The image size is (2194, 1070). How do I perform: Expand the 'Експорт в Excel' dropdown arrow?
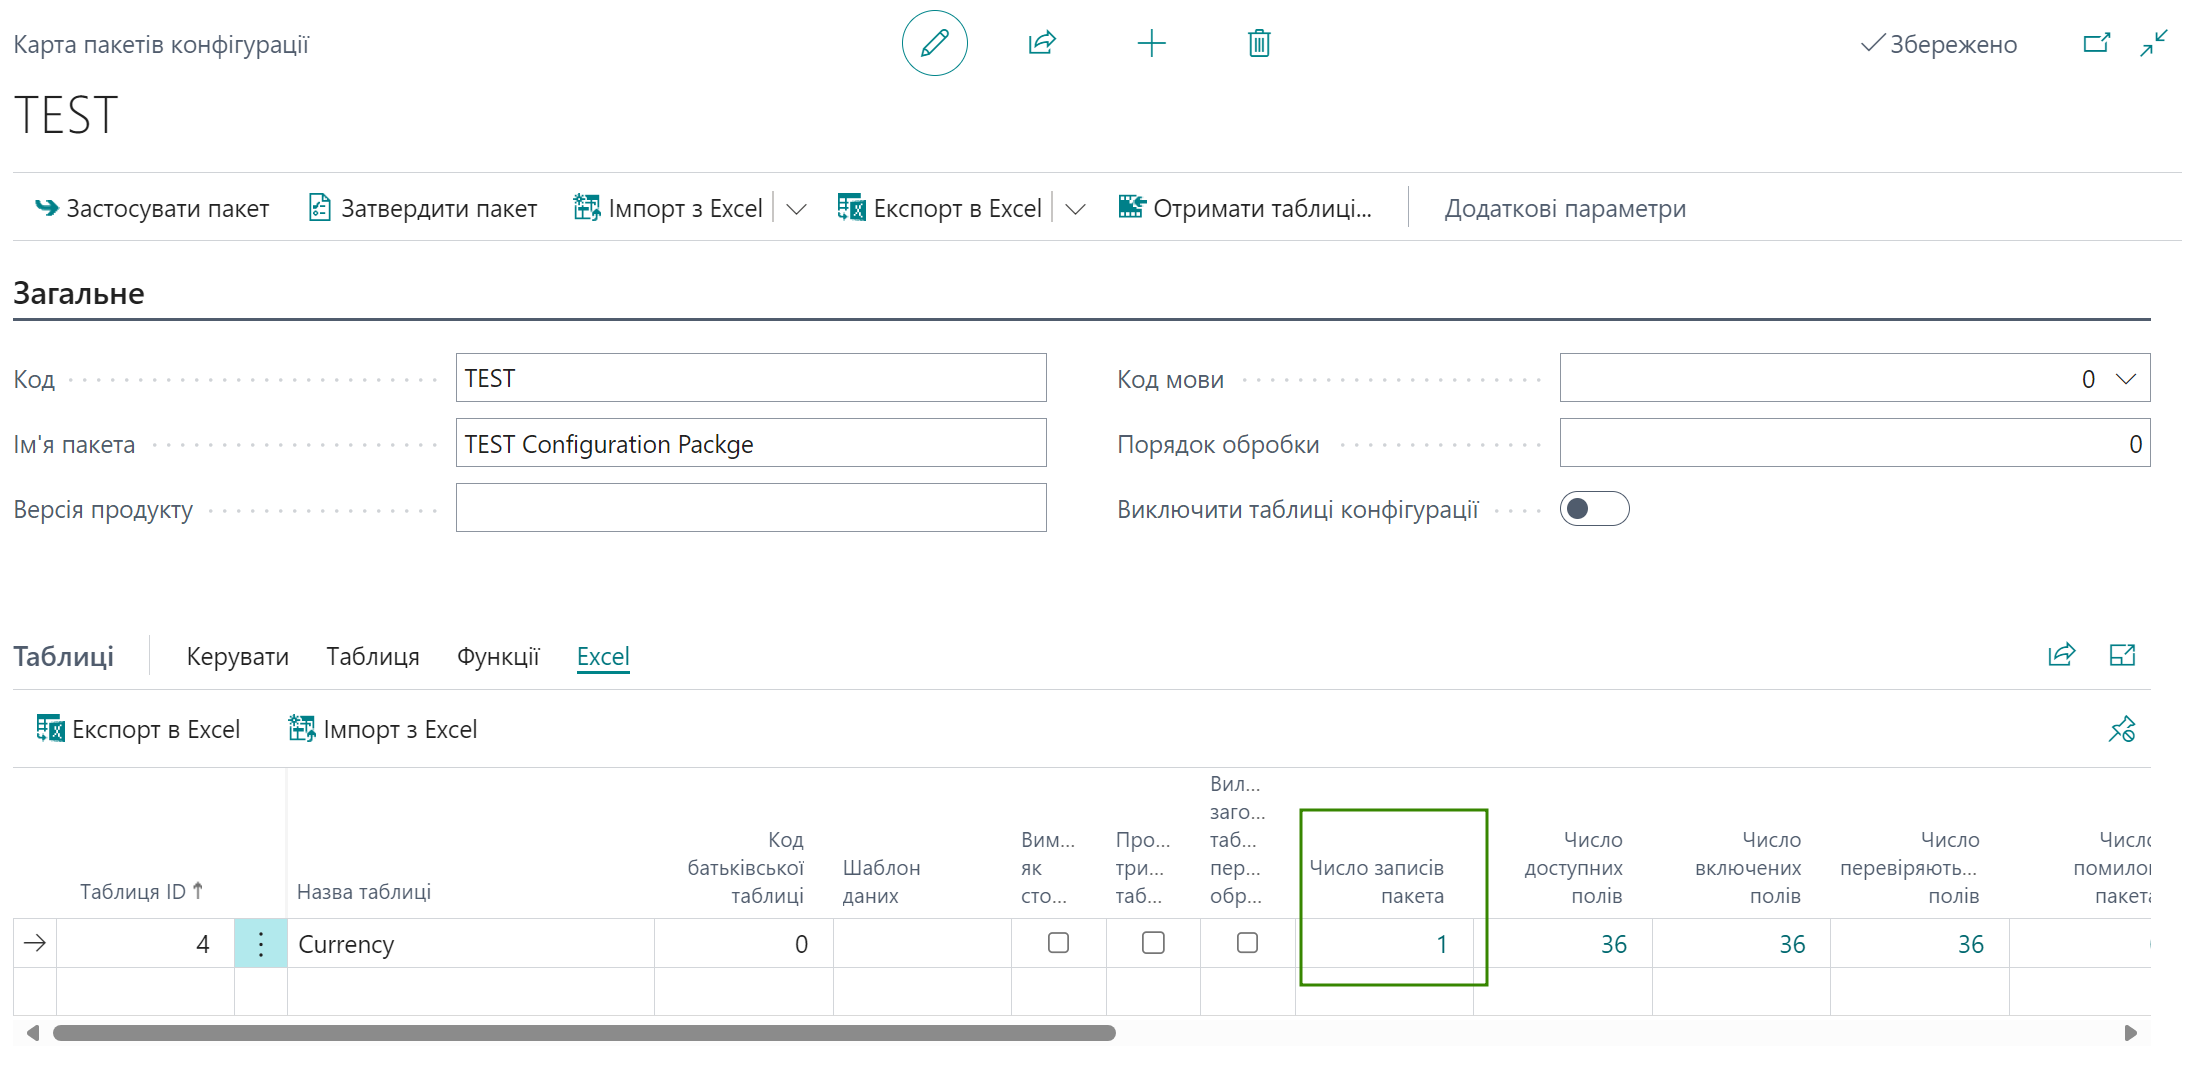pyautogui.click(x=1075, y=209)
